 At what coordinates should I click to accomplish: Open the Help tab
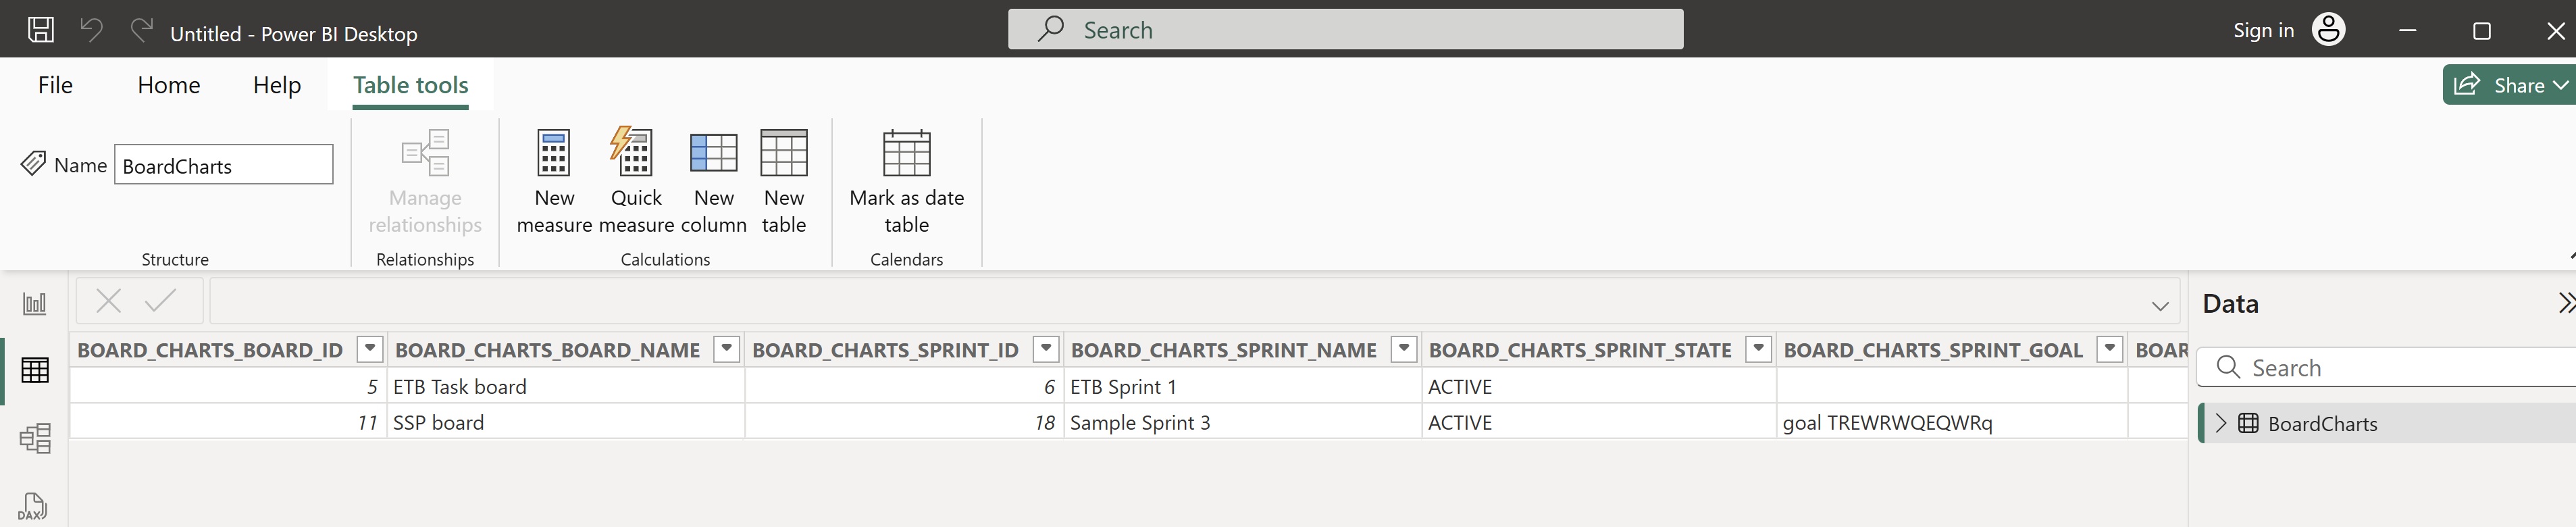[277, 85]
